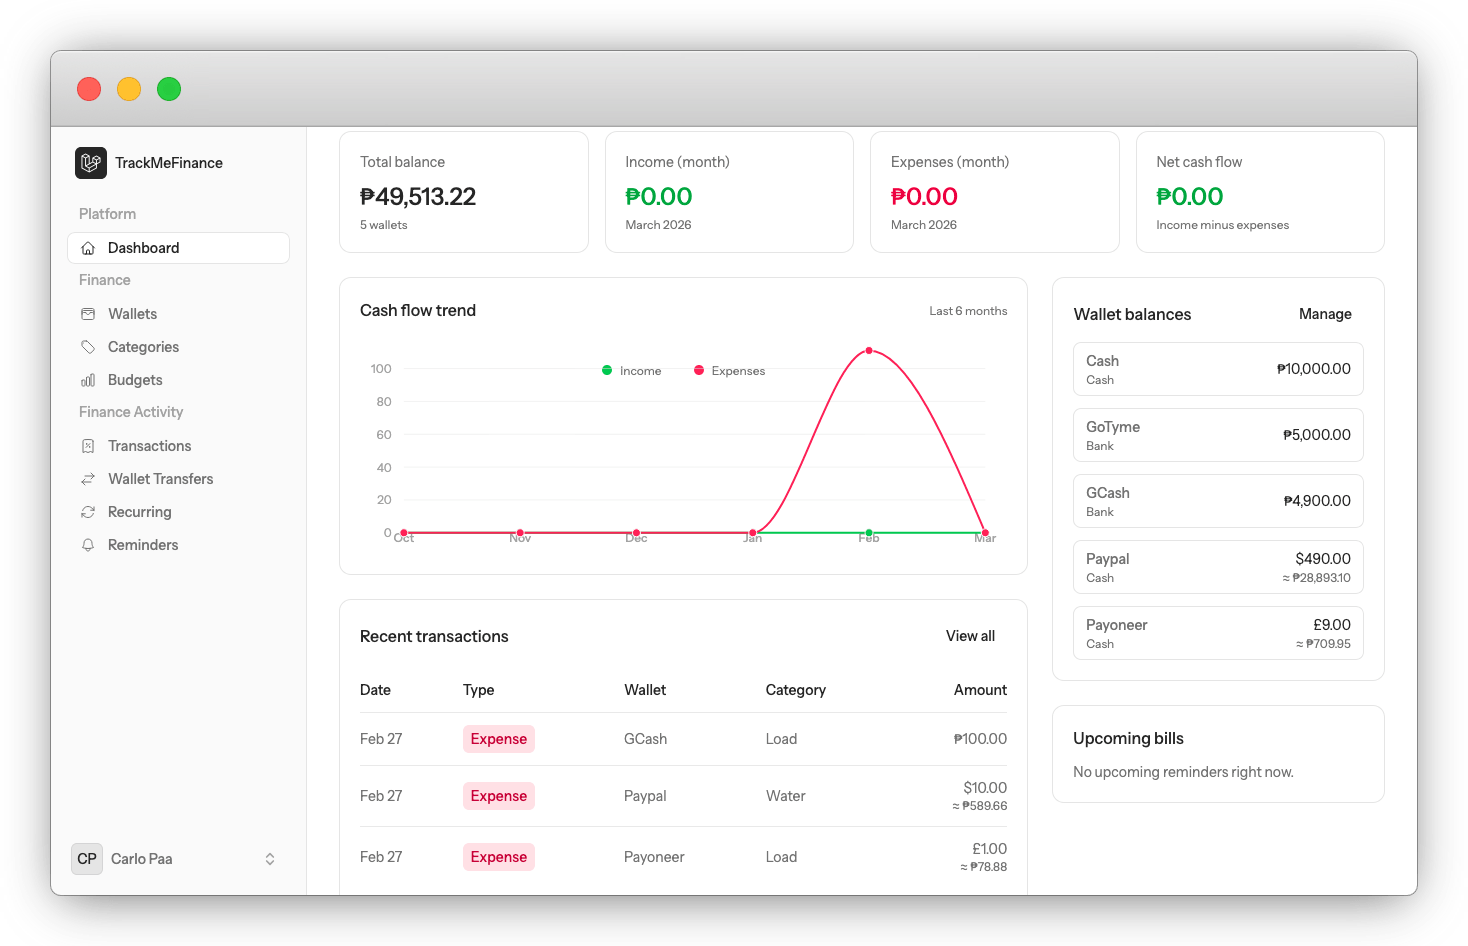Image resolution: width=1468 pixels, height=946 pixels.
Task: Open the account switcher chevron beside Carlo Paa
Action: [x=269, y=858]
